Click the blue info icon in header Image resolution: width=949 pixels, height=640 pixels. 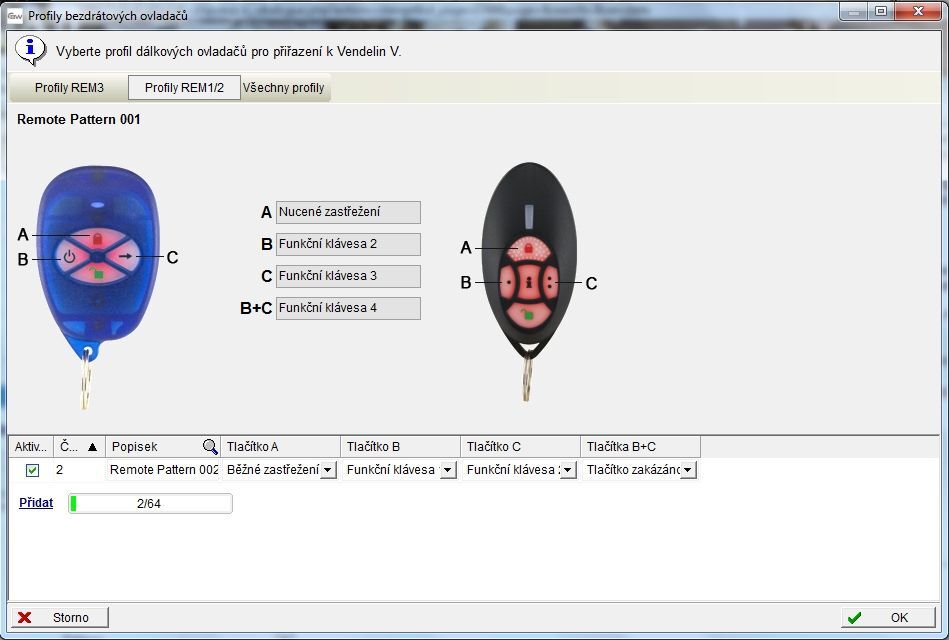point(30,49)
